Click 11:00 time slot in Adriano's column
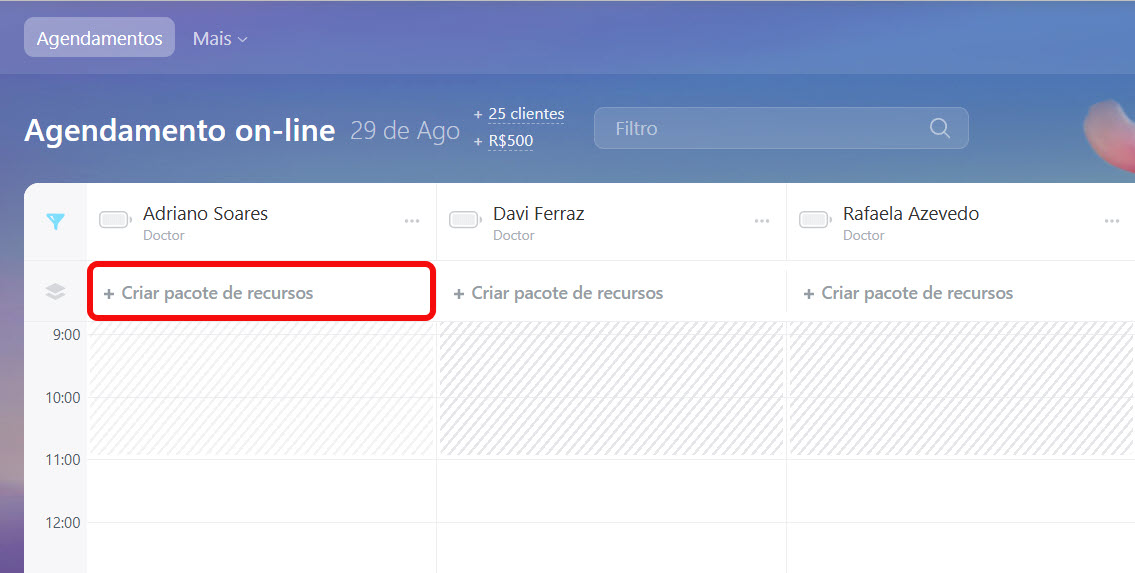Screen dimensions: 1135x573 [261, 490]
